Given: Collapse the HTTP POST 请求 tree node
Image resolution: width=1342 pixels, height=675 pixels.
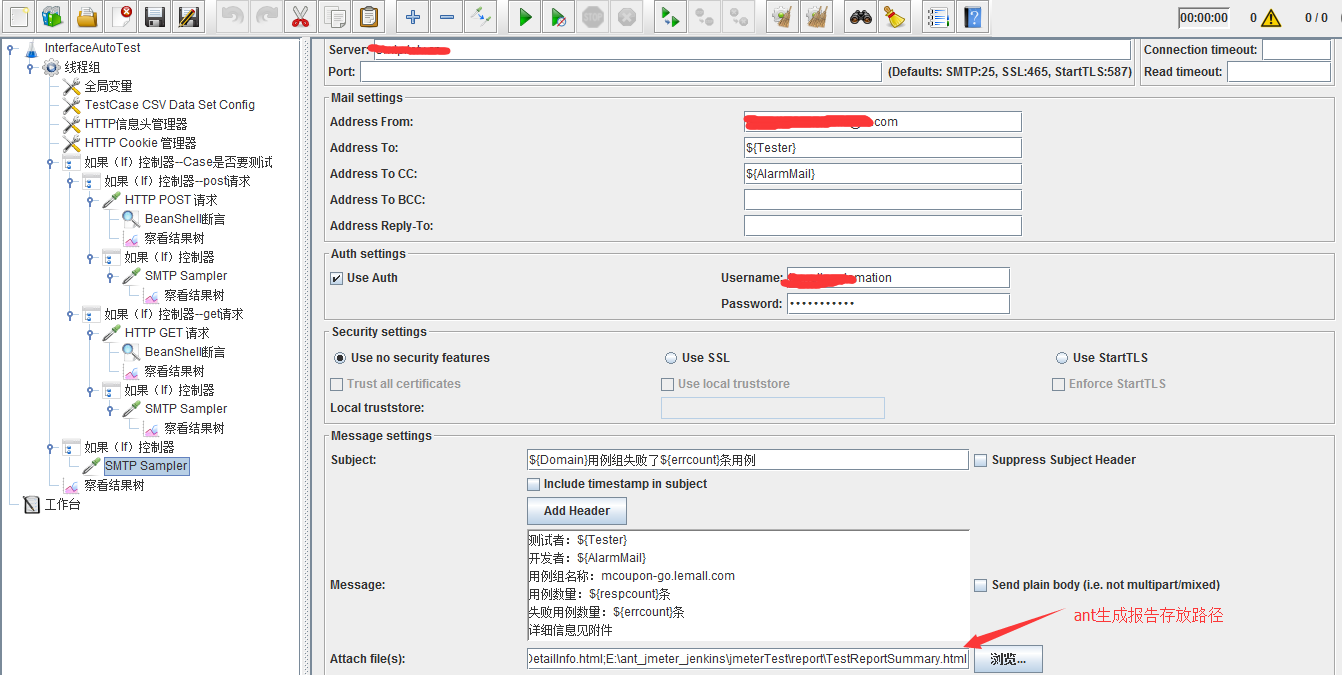Looking at the screenshot, I should [90, 200].
